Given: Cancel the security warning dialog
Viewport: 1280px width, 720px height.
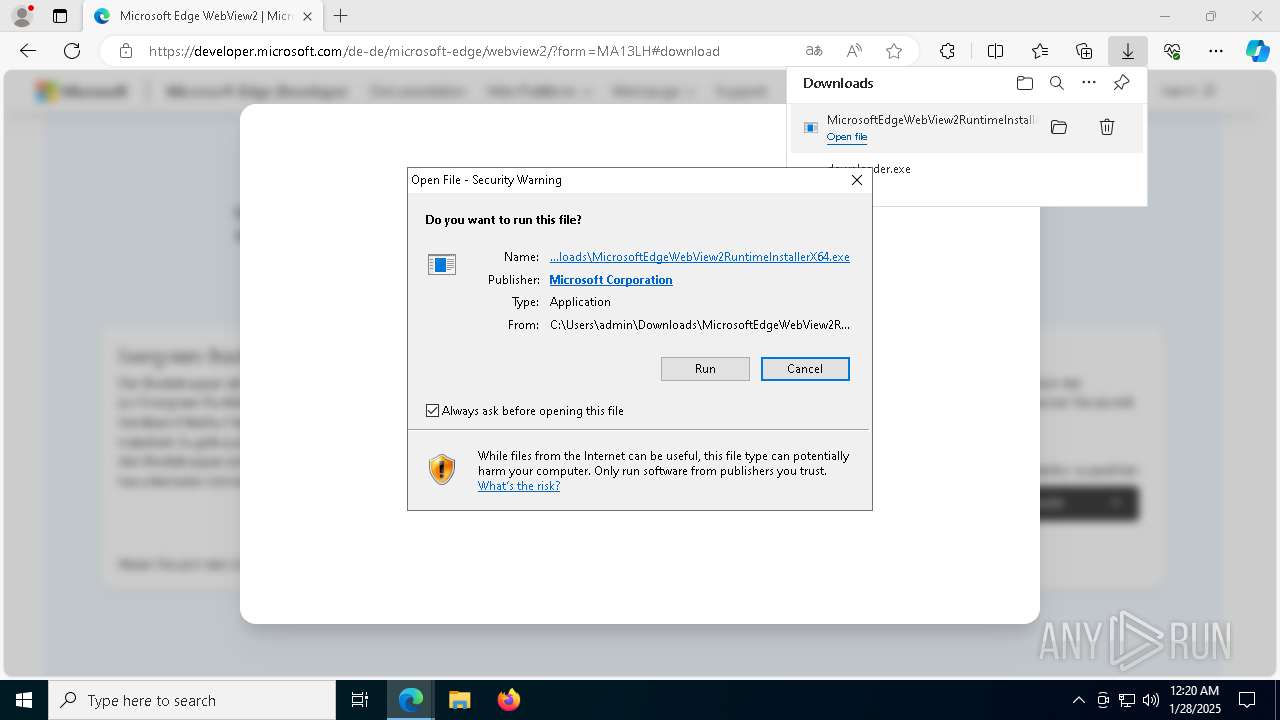Looking at the screenshot, I should (x=805, y=369).
